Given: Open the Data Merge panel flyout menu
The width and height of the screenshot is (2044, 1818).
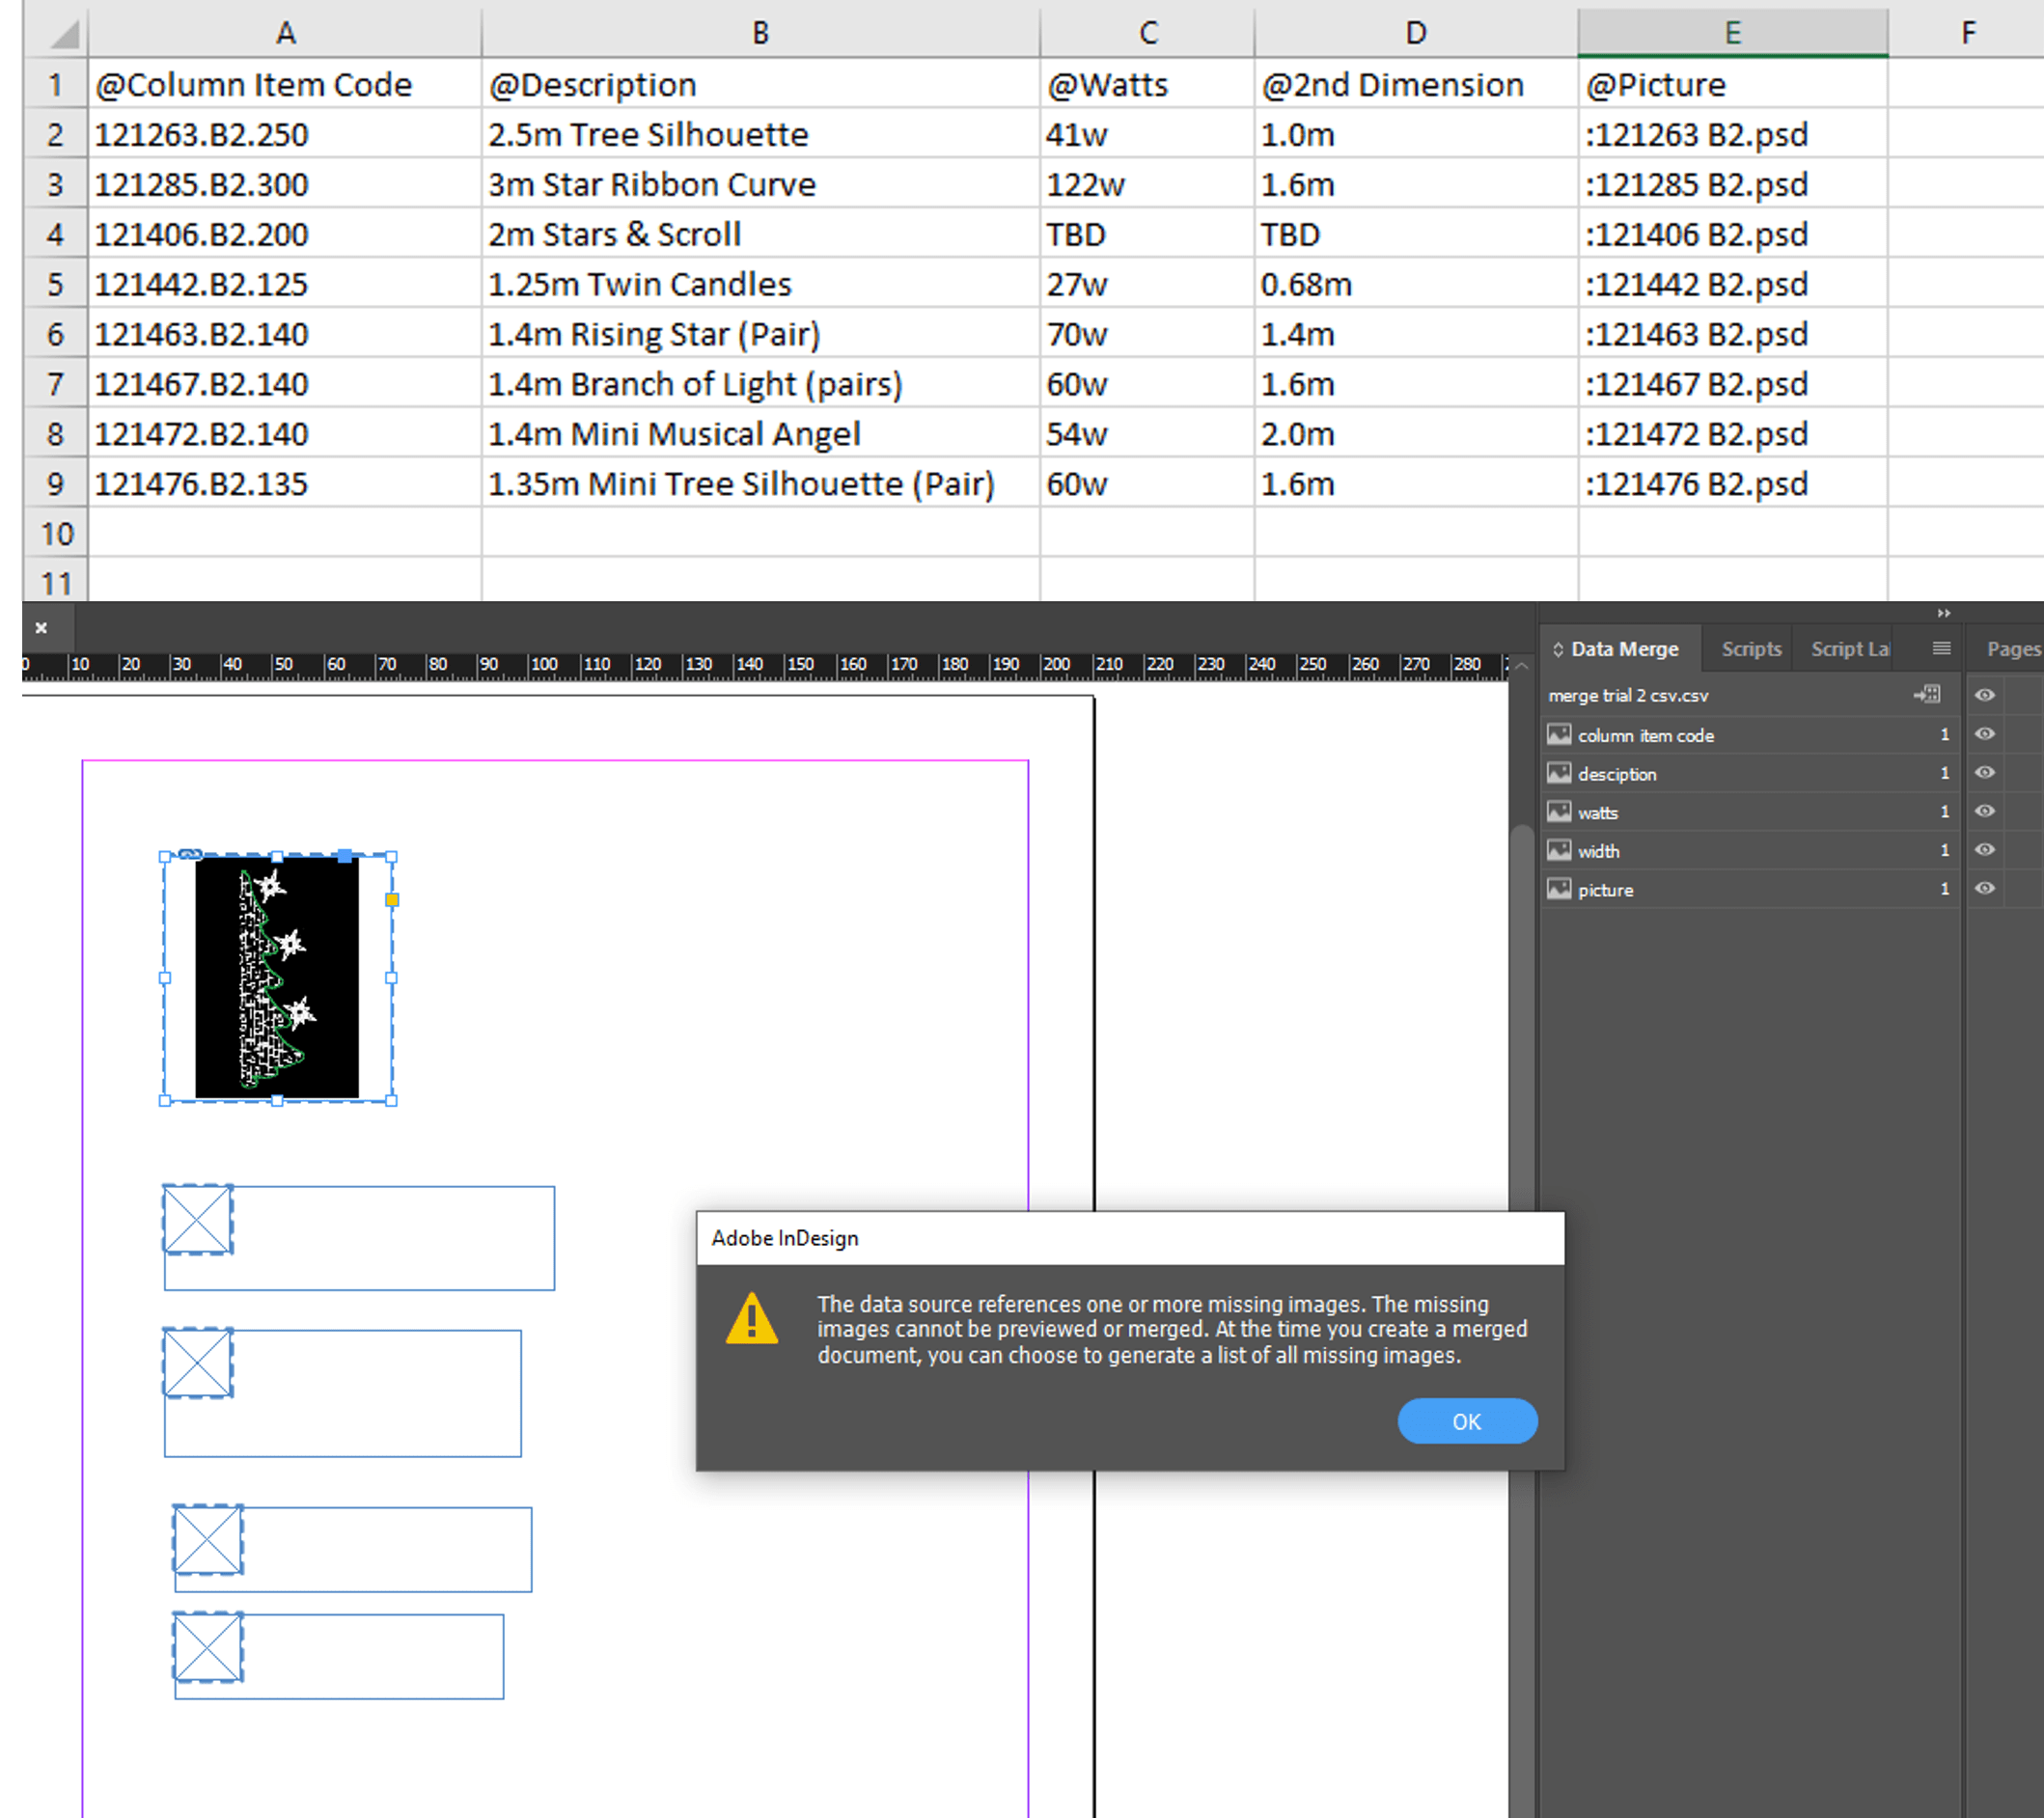Looking at the screenshot, I should pyautogui.click(x=1941, y=648).
